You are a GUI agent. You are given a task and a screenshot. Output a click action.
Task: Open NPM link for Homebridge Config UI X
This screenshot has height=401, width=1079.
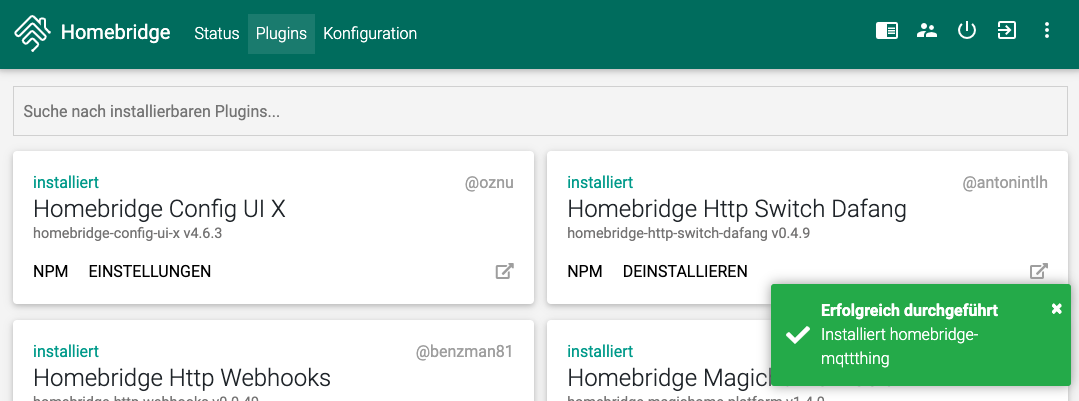51,271
